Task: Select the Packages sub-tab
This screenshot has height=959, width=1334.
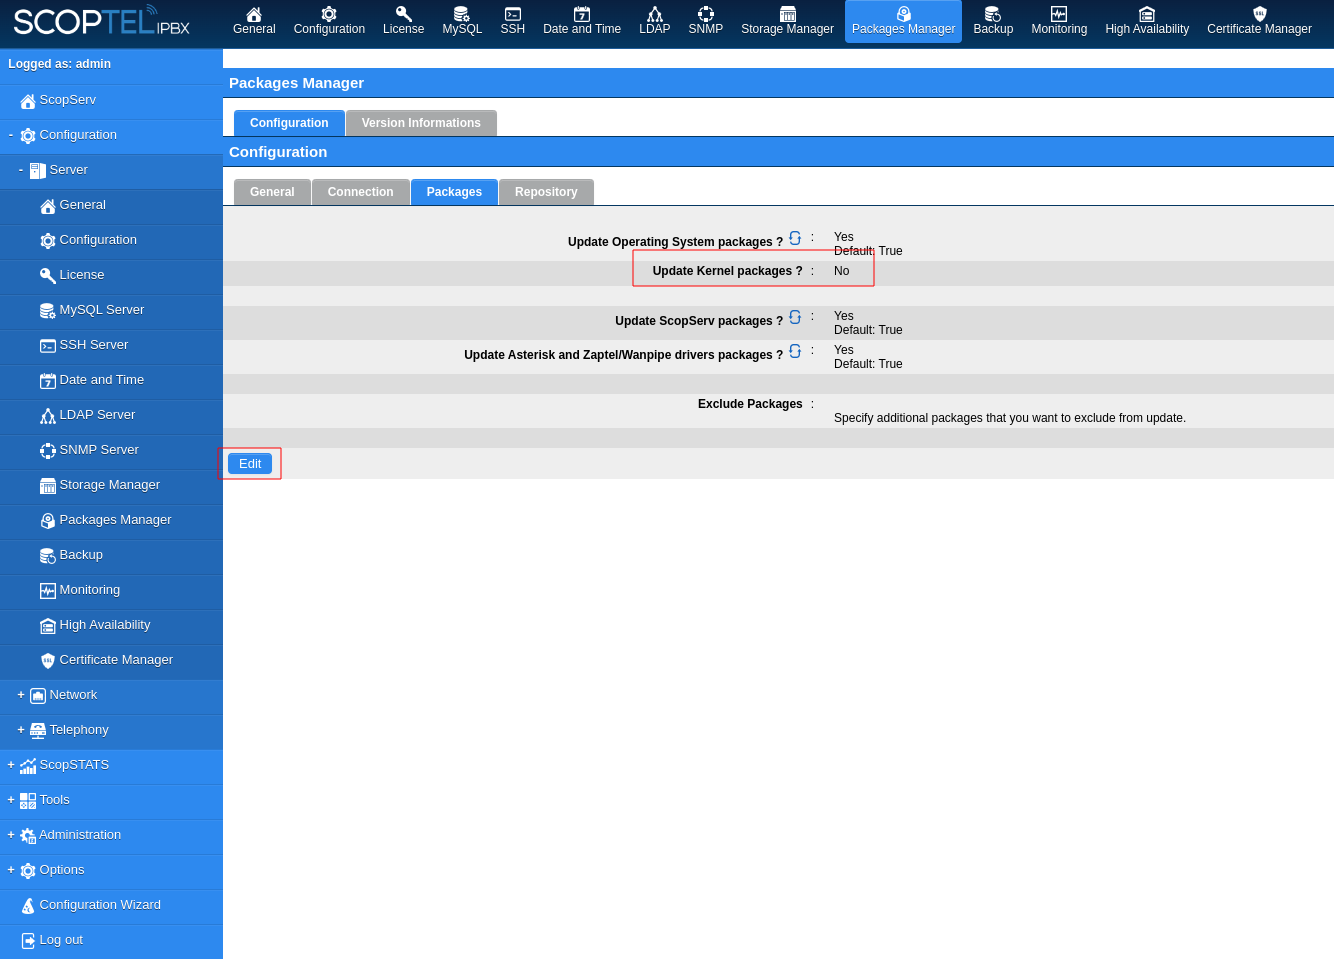Action: point(454,192)
